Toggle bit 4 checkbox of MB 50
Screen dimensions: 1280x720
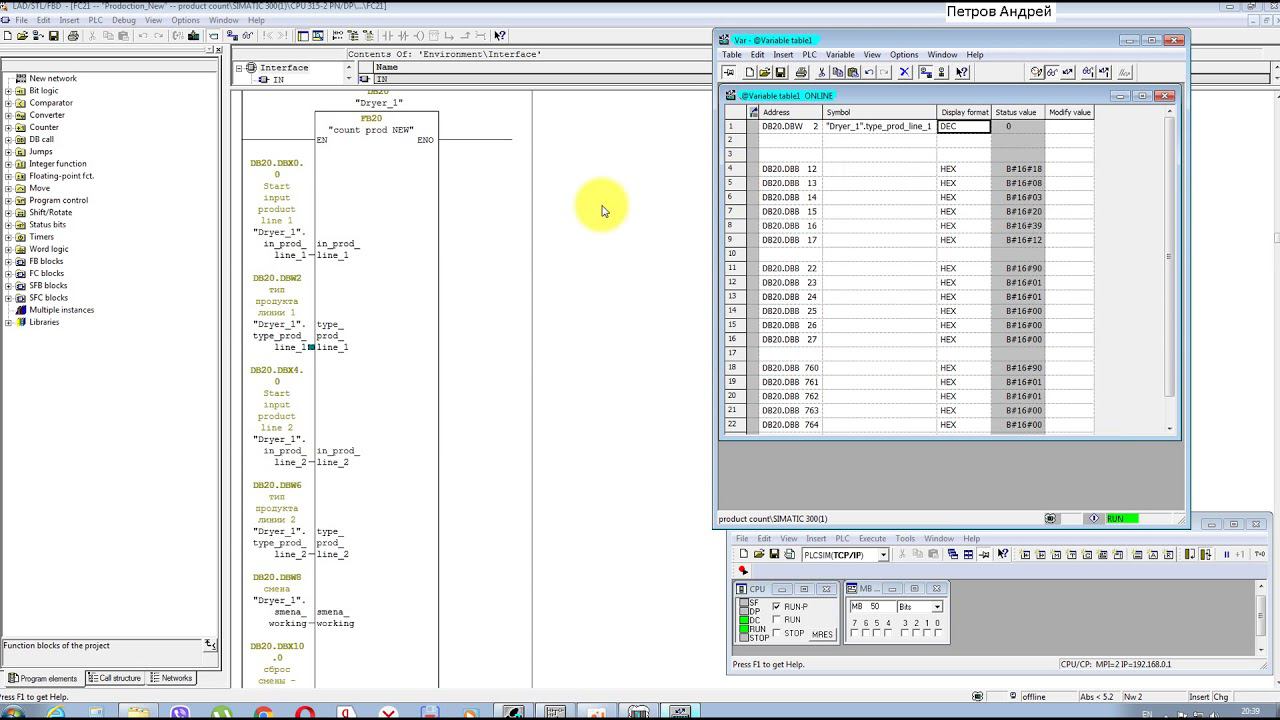coord(887,633)
